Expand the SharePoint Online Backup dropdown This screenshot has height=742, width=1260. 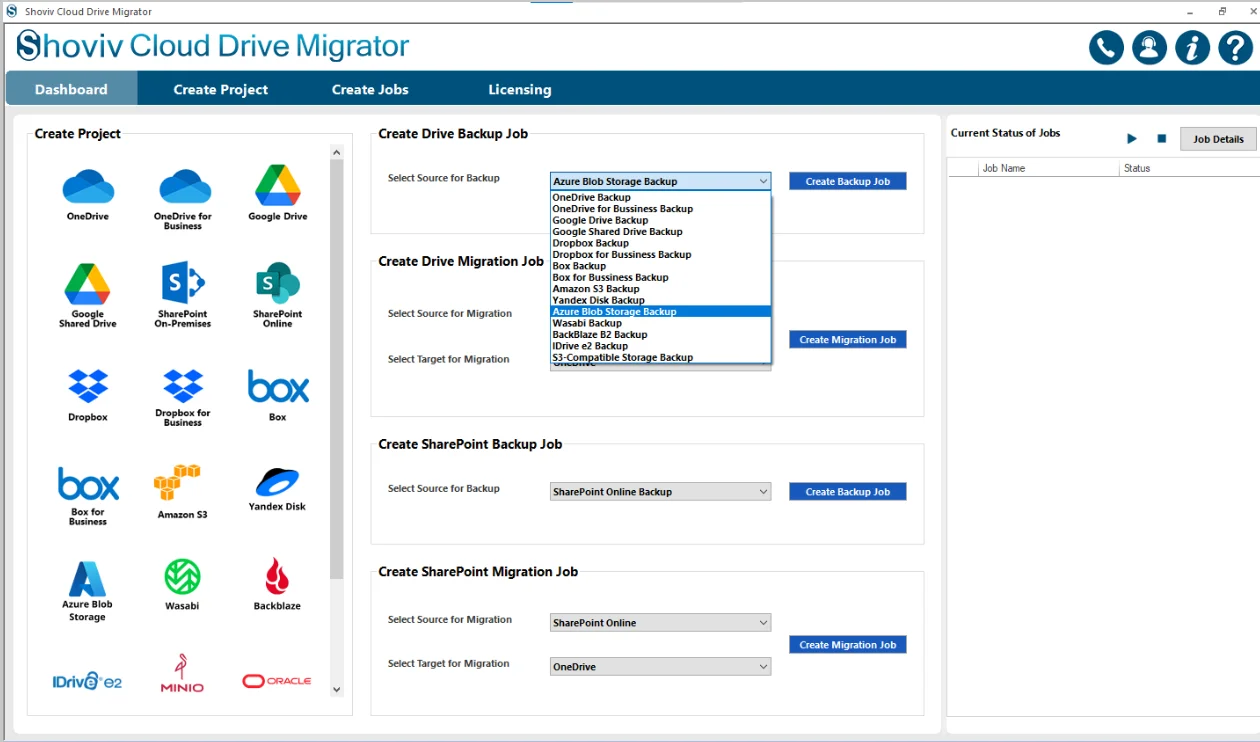coord(661,492)
